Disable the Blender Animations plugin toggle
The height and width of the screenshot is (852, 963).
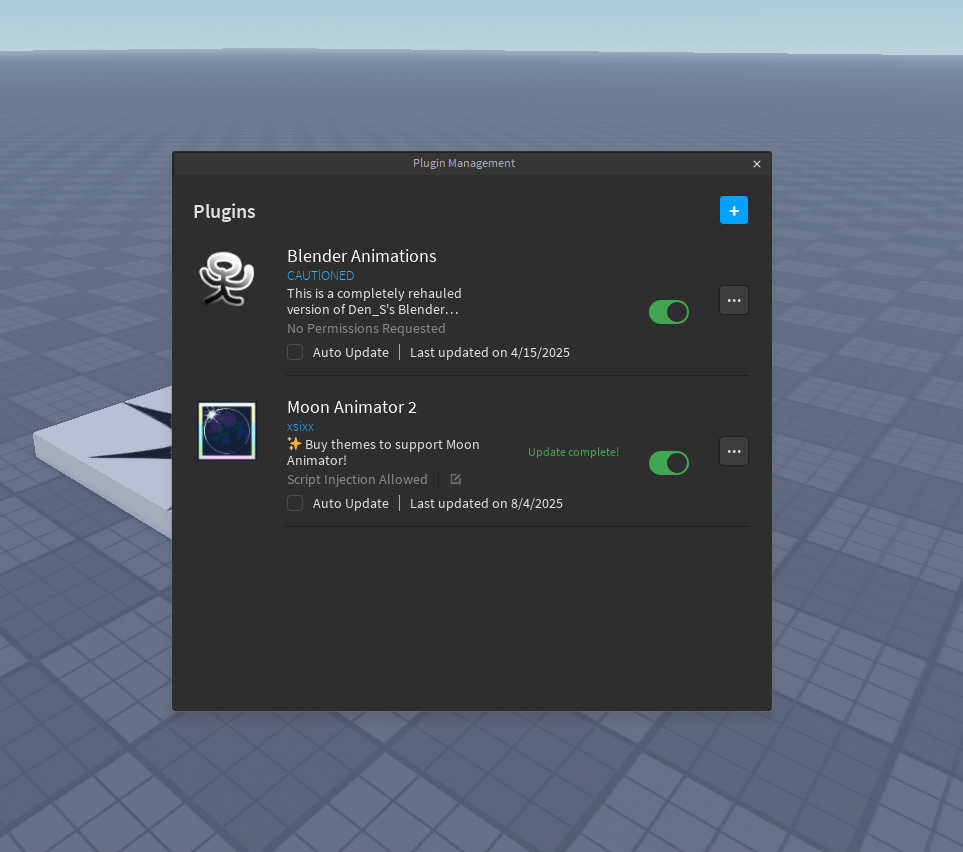pos(668,312)
